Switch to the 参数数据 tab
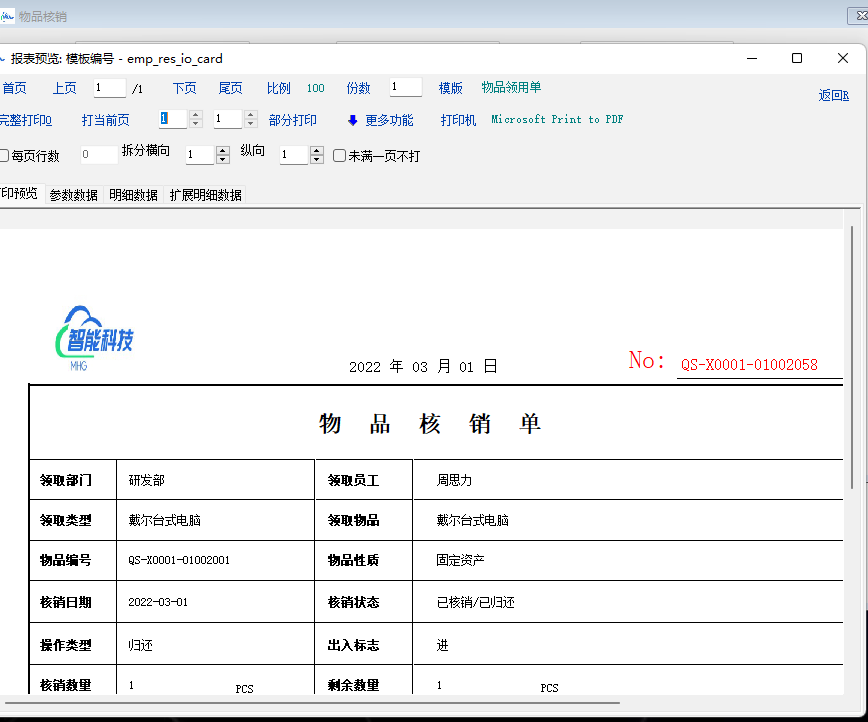Screen dimensions: 868x722 click(74, 195)
